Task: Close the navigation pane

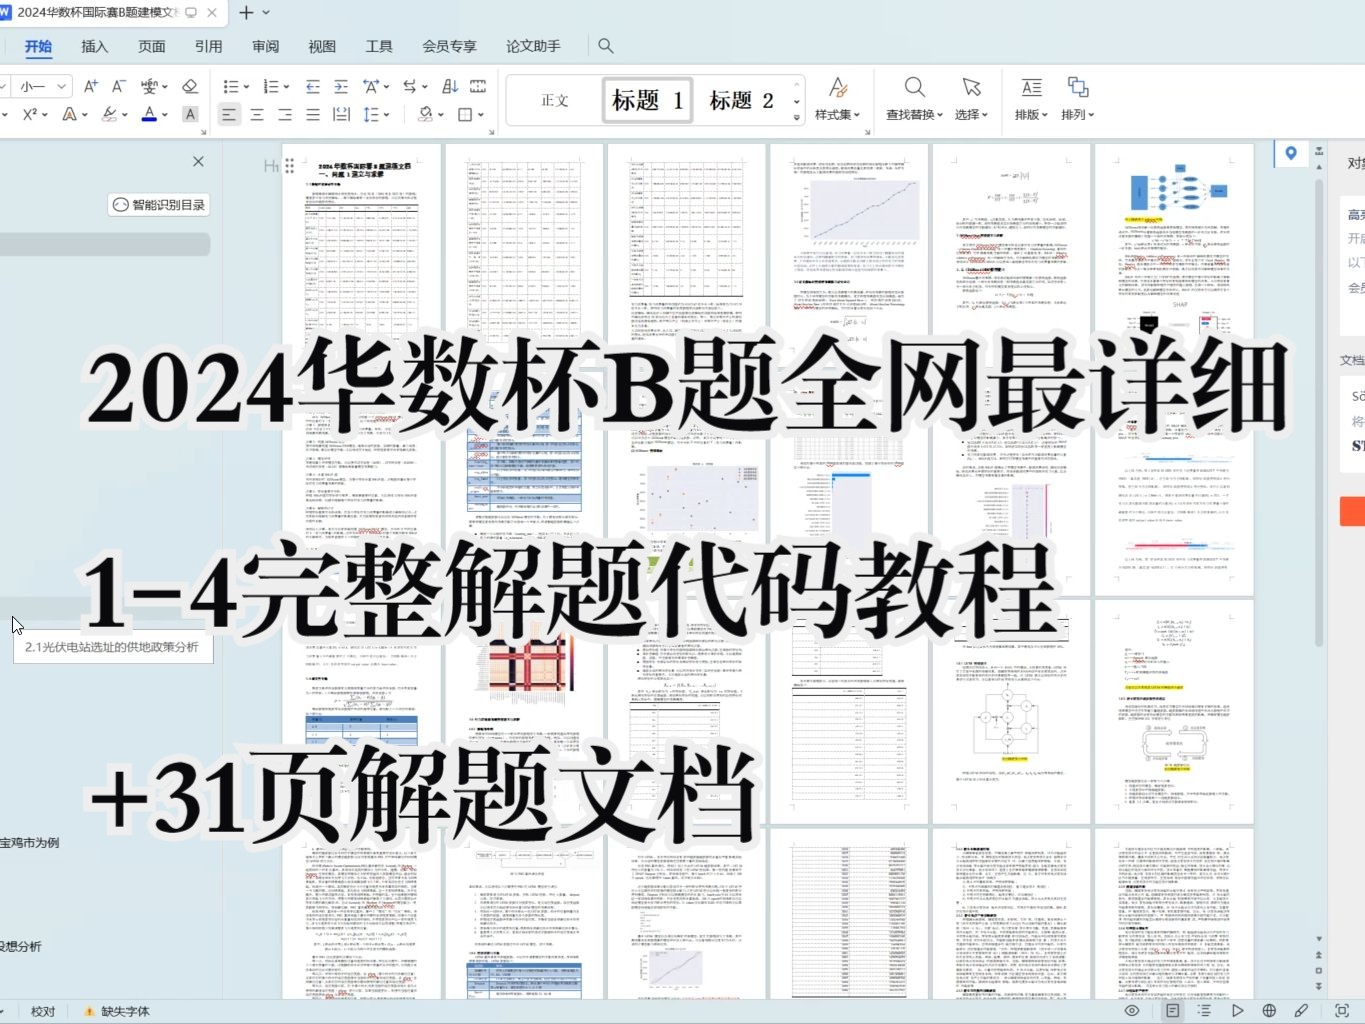Action: point(198,161)
